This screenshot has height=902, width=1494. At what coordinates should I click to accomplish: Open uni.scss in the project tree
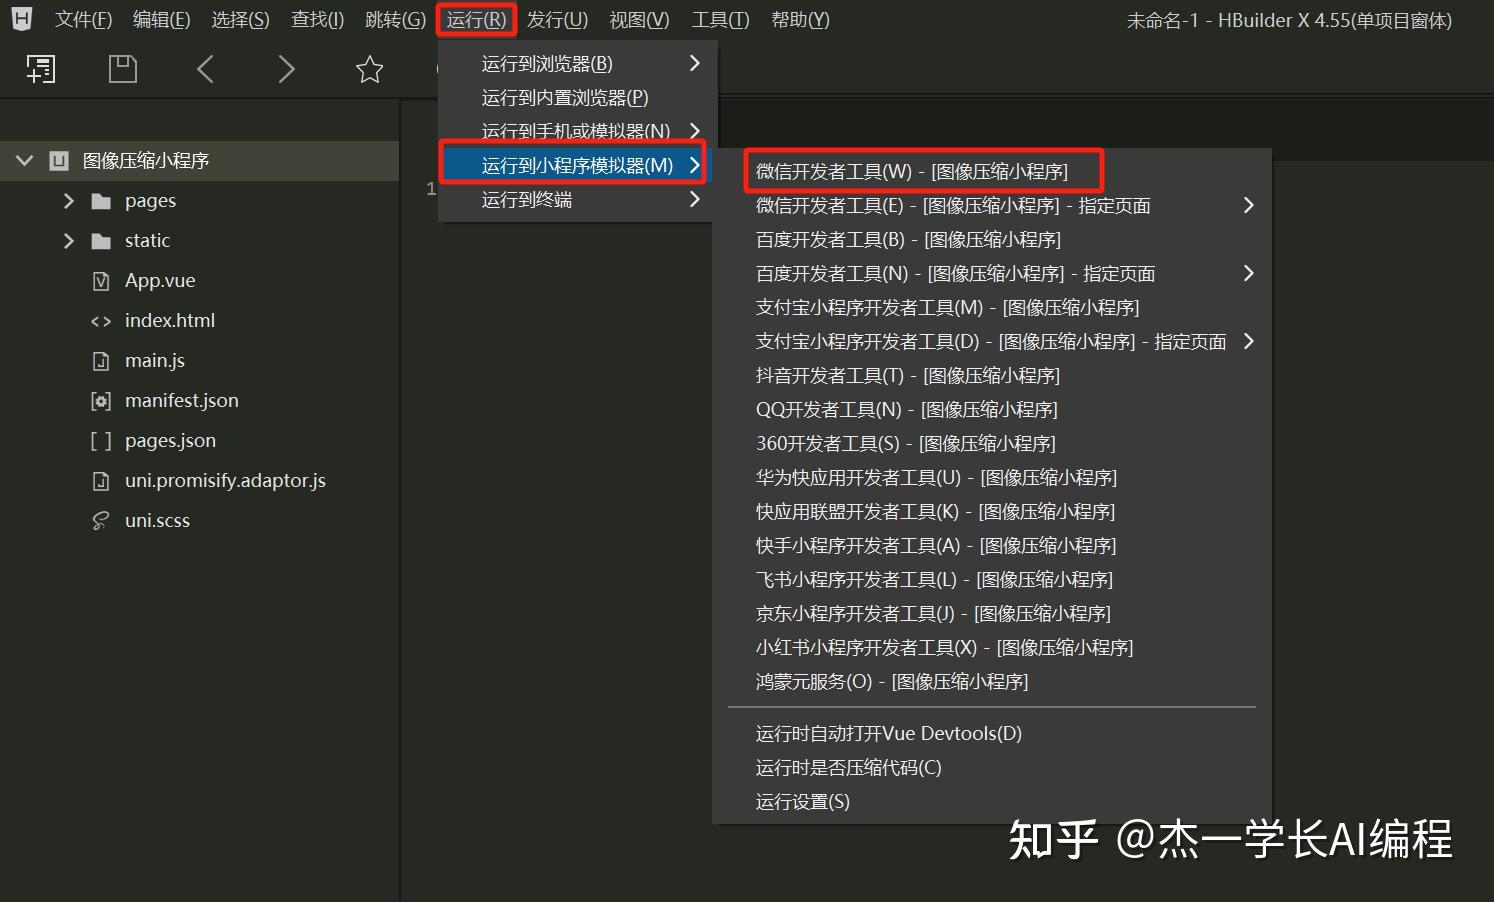pyautogui.click(x=157, y=521)
